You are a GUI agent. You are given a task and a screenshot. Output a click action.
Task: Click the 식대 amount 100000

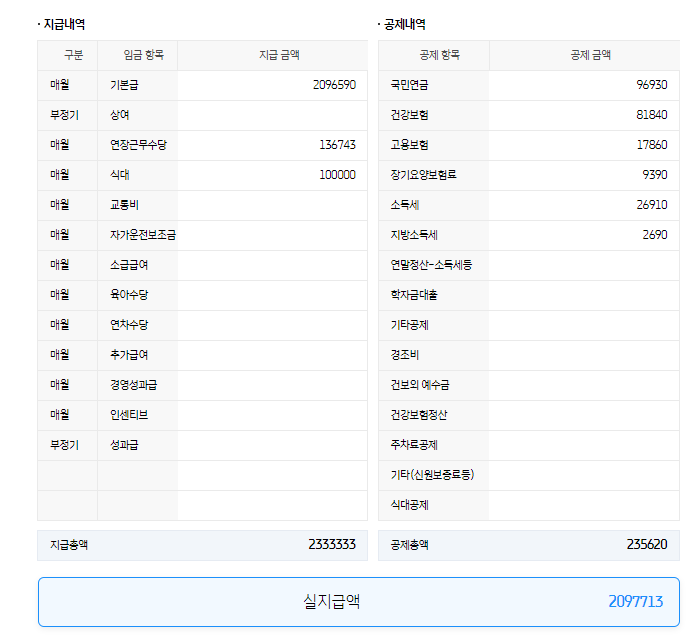[x=337, y=175]
